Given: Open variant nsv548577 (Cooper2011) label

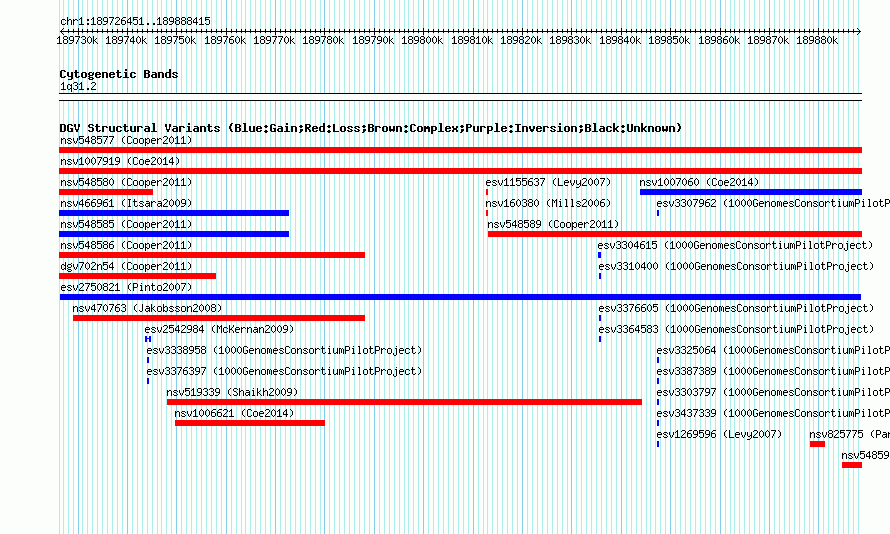Looking at the screenshot, I should 126,140.
